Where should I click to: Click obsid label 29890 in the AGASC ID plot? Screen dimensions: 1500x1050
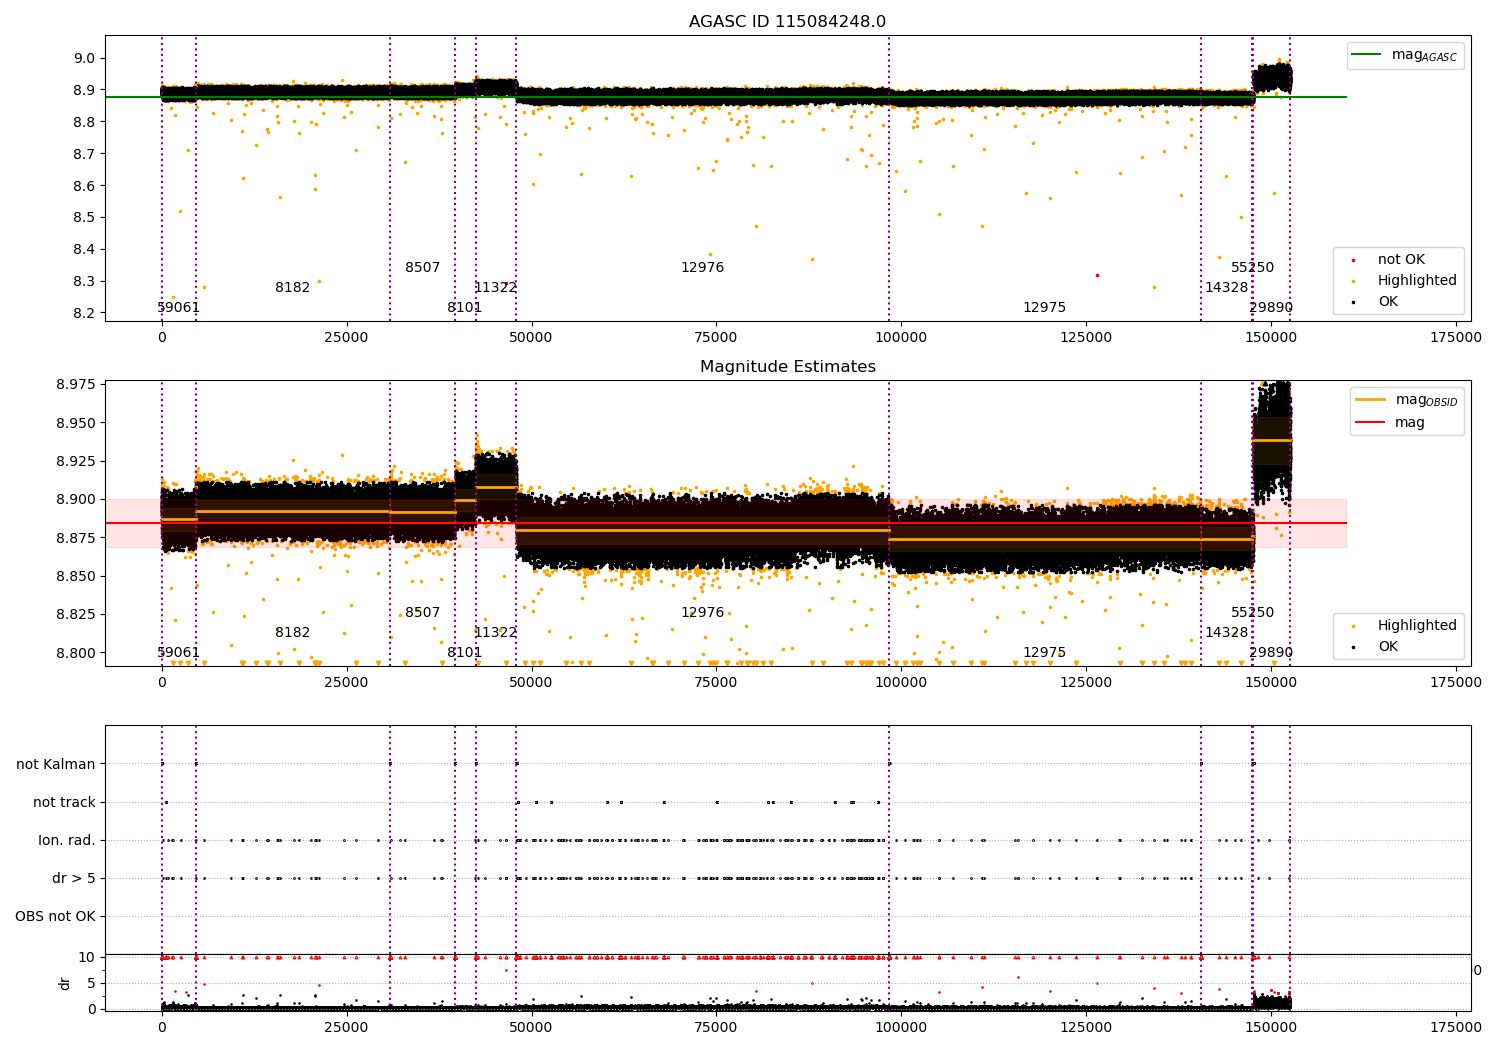click(x=1271, y=308)
